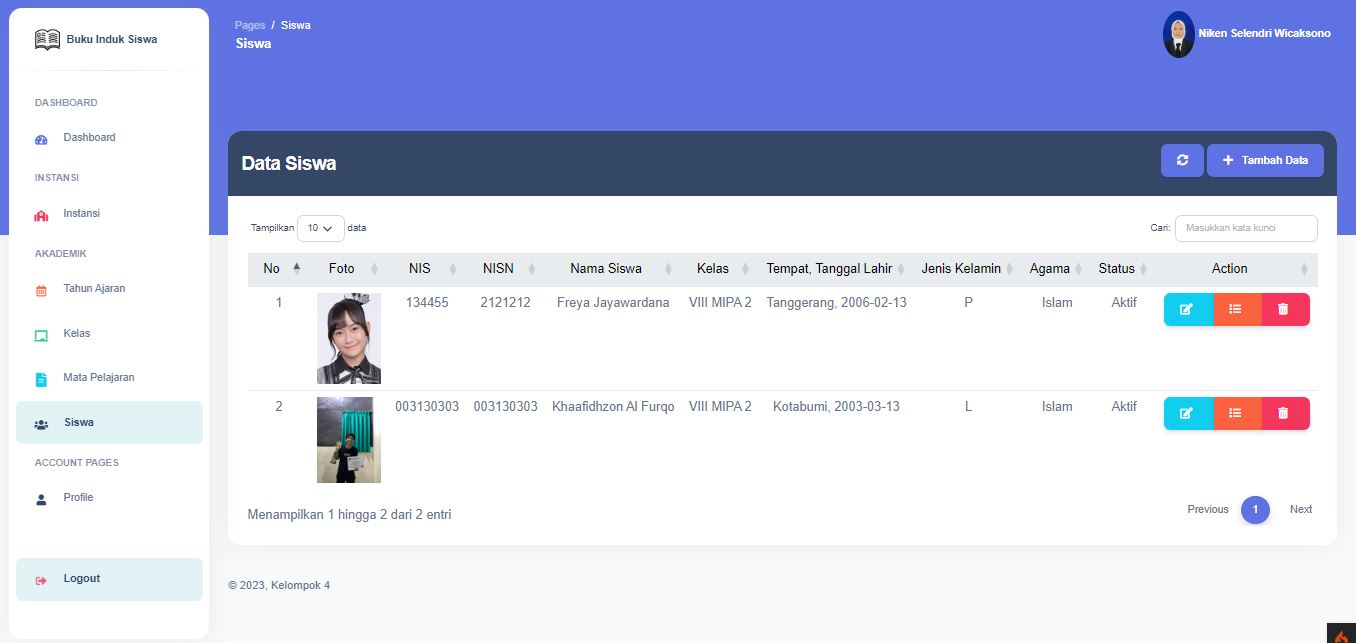Open detail list icon for Freya Jayawardana
This screenshot has height=643, width=1356.
coord(1236,310)
